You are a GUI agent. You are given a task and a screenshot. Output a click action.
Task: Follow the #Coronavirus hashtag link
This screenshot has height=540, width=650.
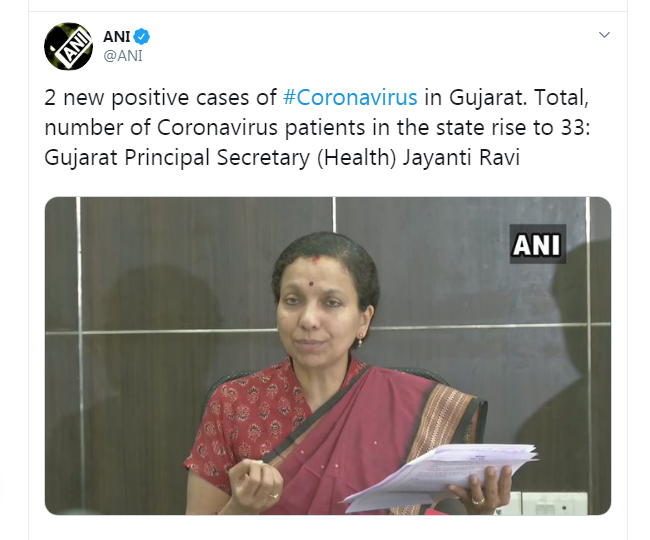click(350, 98)
